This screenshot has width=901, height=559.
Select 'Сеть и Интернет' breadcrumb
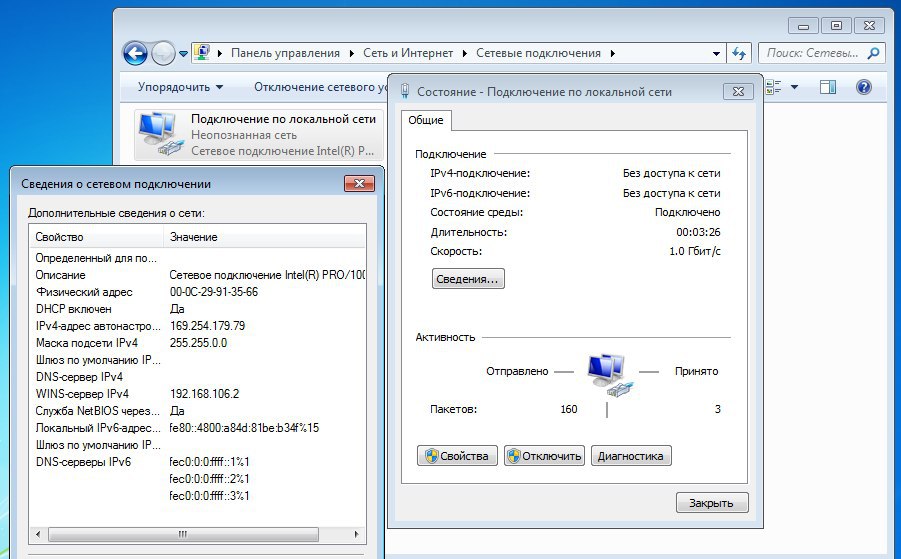pos(408,53)
